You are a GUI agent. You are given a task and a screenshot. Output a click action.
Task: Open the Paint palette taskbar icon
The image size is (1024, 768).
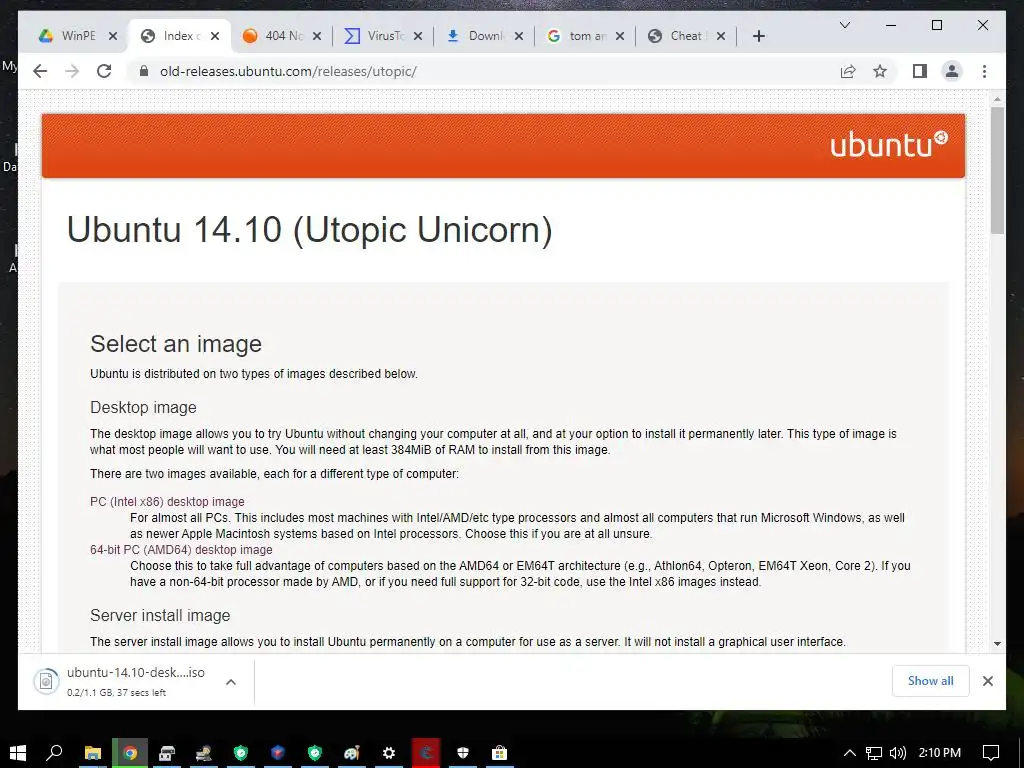coord(352,753)
